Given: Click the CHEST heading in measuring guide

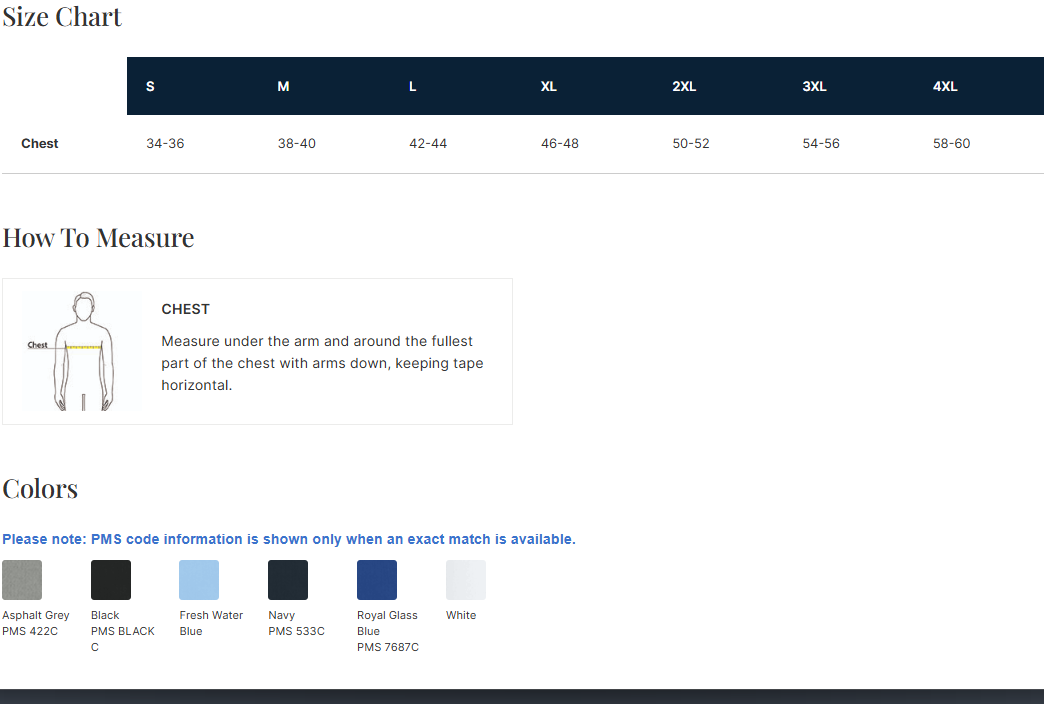Looking at the screenshot, I should 185,309.
